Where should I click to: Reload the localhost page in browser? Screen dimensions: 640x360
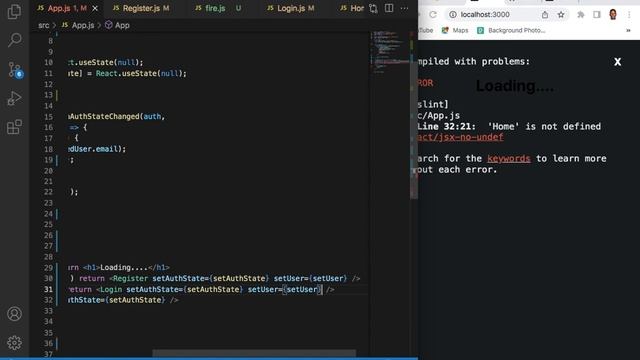[433, 15]
